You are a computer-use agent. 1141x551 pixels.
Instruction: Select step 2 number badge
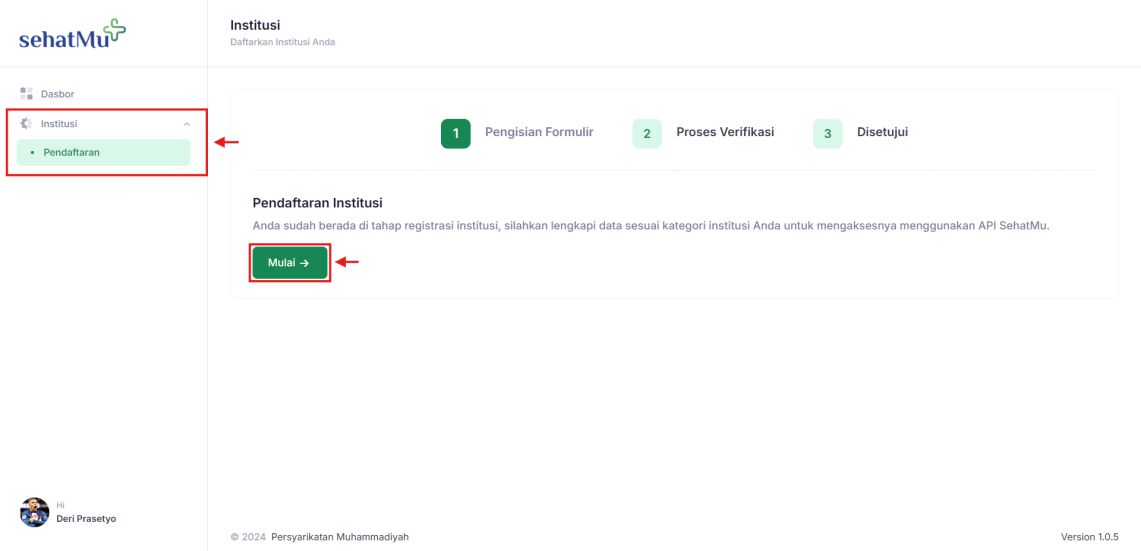tap(647, 134)
